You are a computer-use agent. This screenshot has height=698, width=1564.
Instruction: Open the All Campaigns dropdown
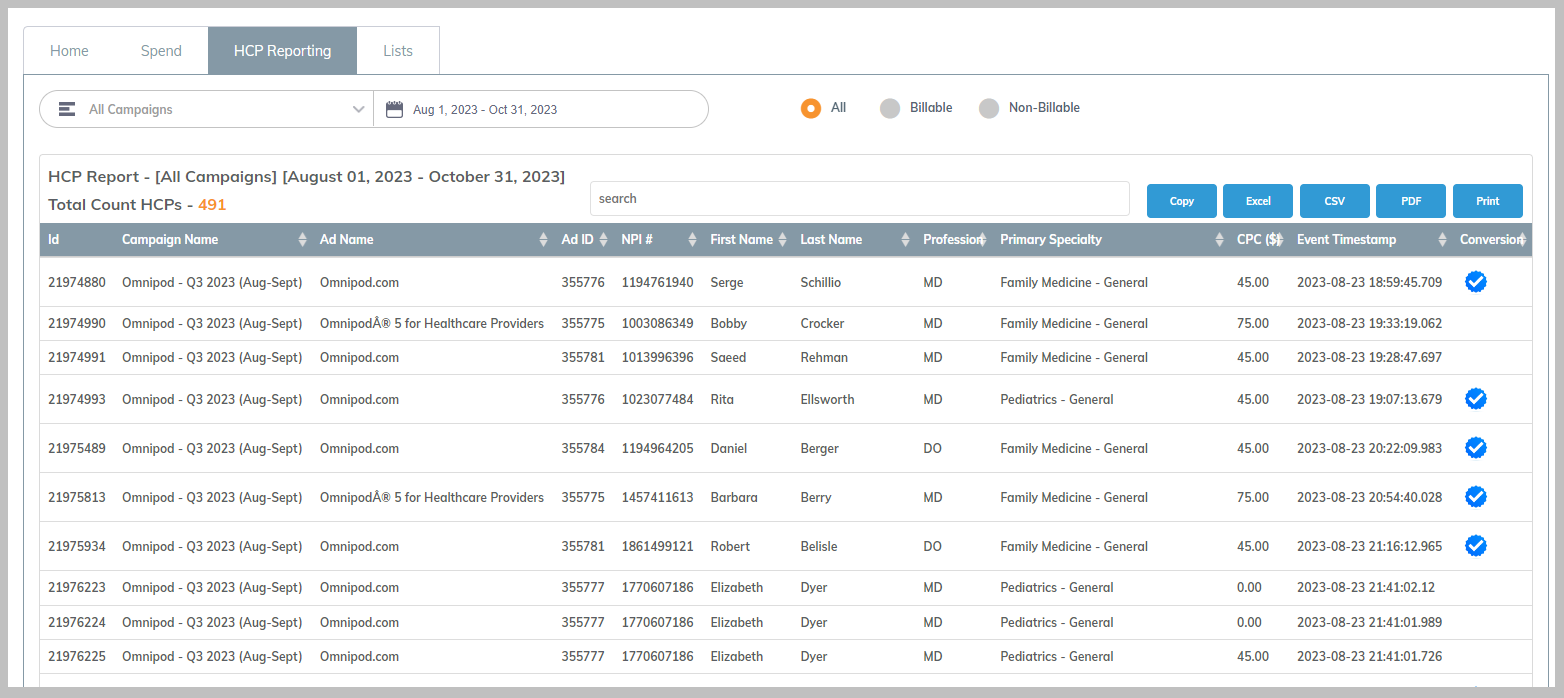click(x=206, y=109)
